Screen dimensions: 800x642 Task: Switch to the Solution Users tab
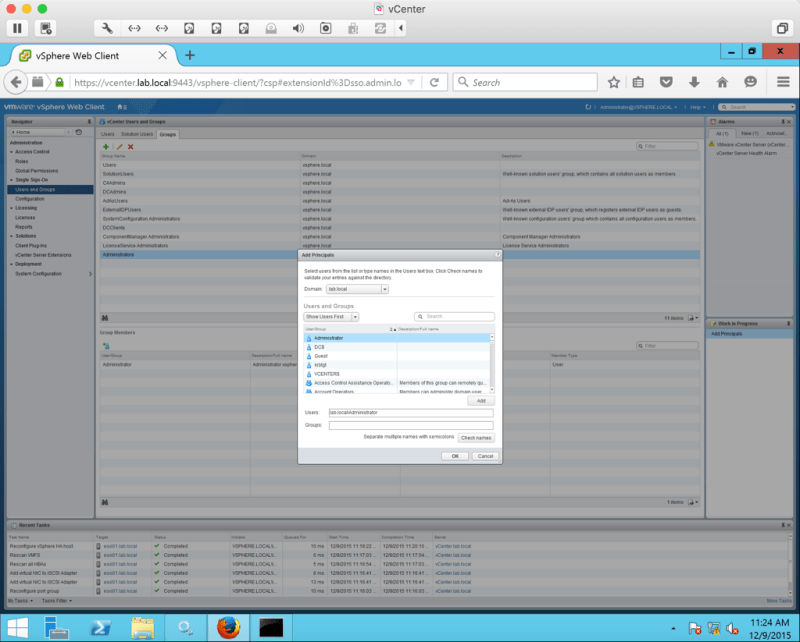click(138, 133)
